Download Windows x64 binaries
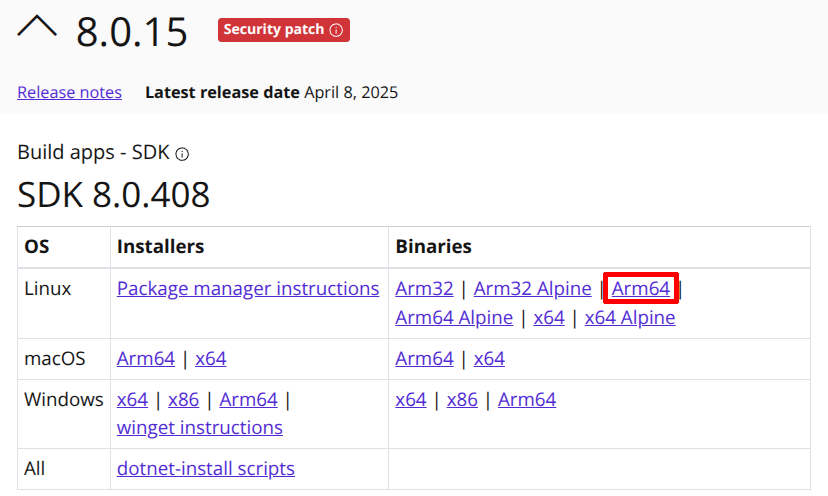This screenshot has height=496, width=828. (411, 400)
